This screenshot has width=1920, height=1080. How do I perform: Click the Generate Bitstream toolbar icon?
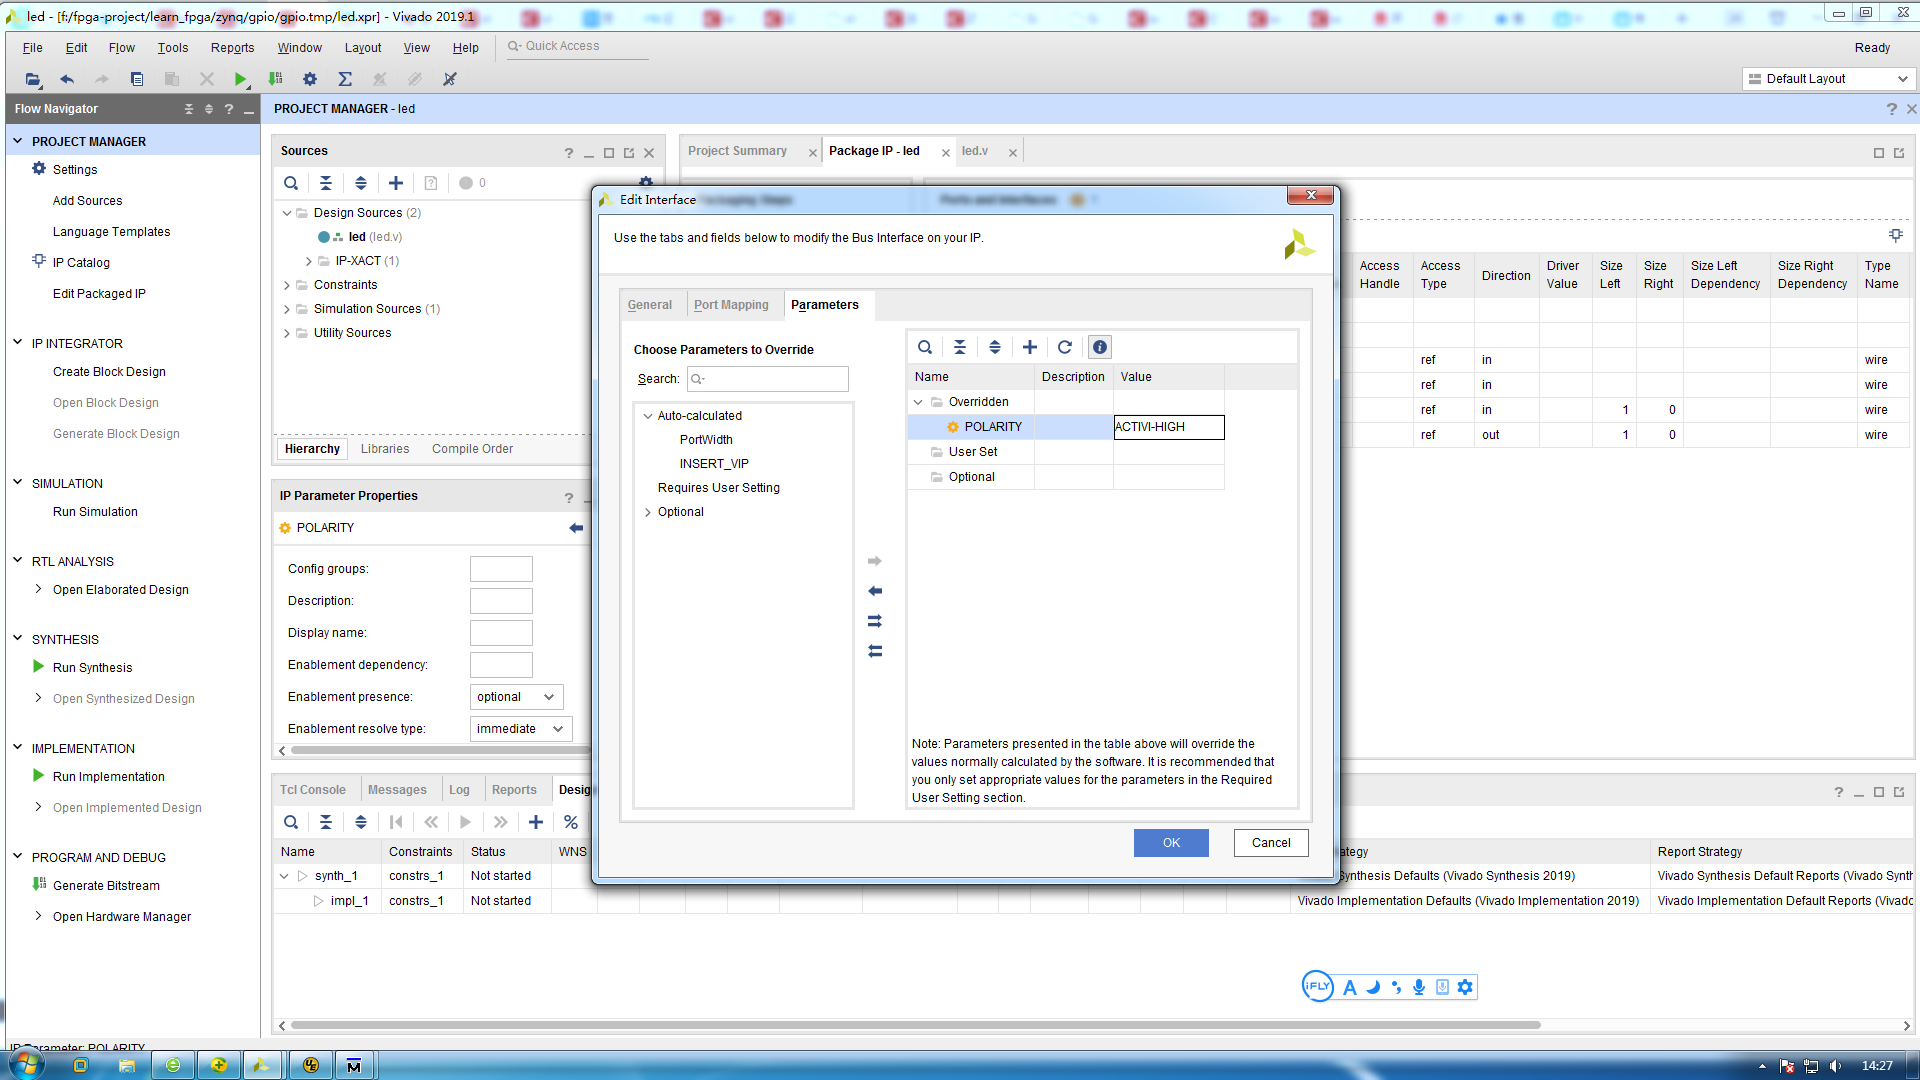(x=275, y=79)
